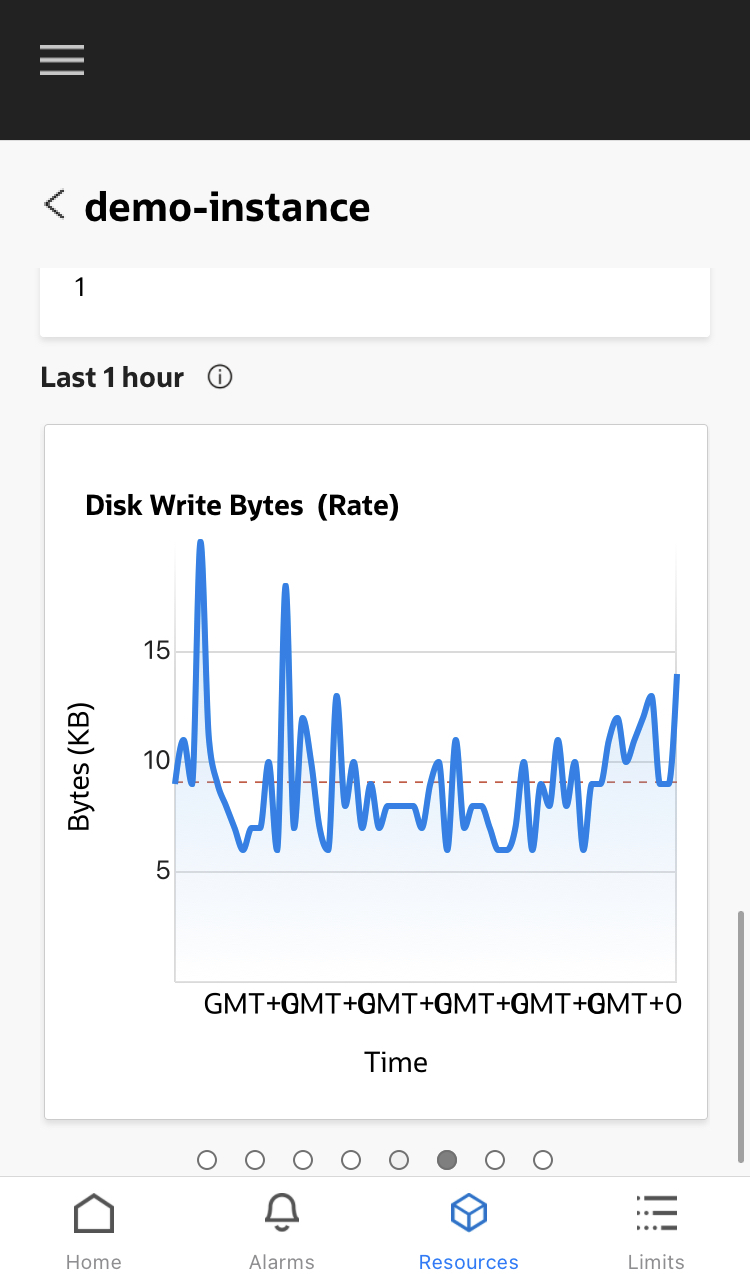Tap the info icon beside Last 1 hour
750x1274 pixels.
point(220,377)
